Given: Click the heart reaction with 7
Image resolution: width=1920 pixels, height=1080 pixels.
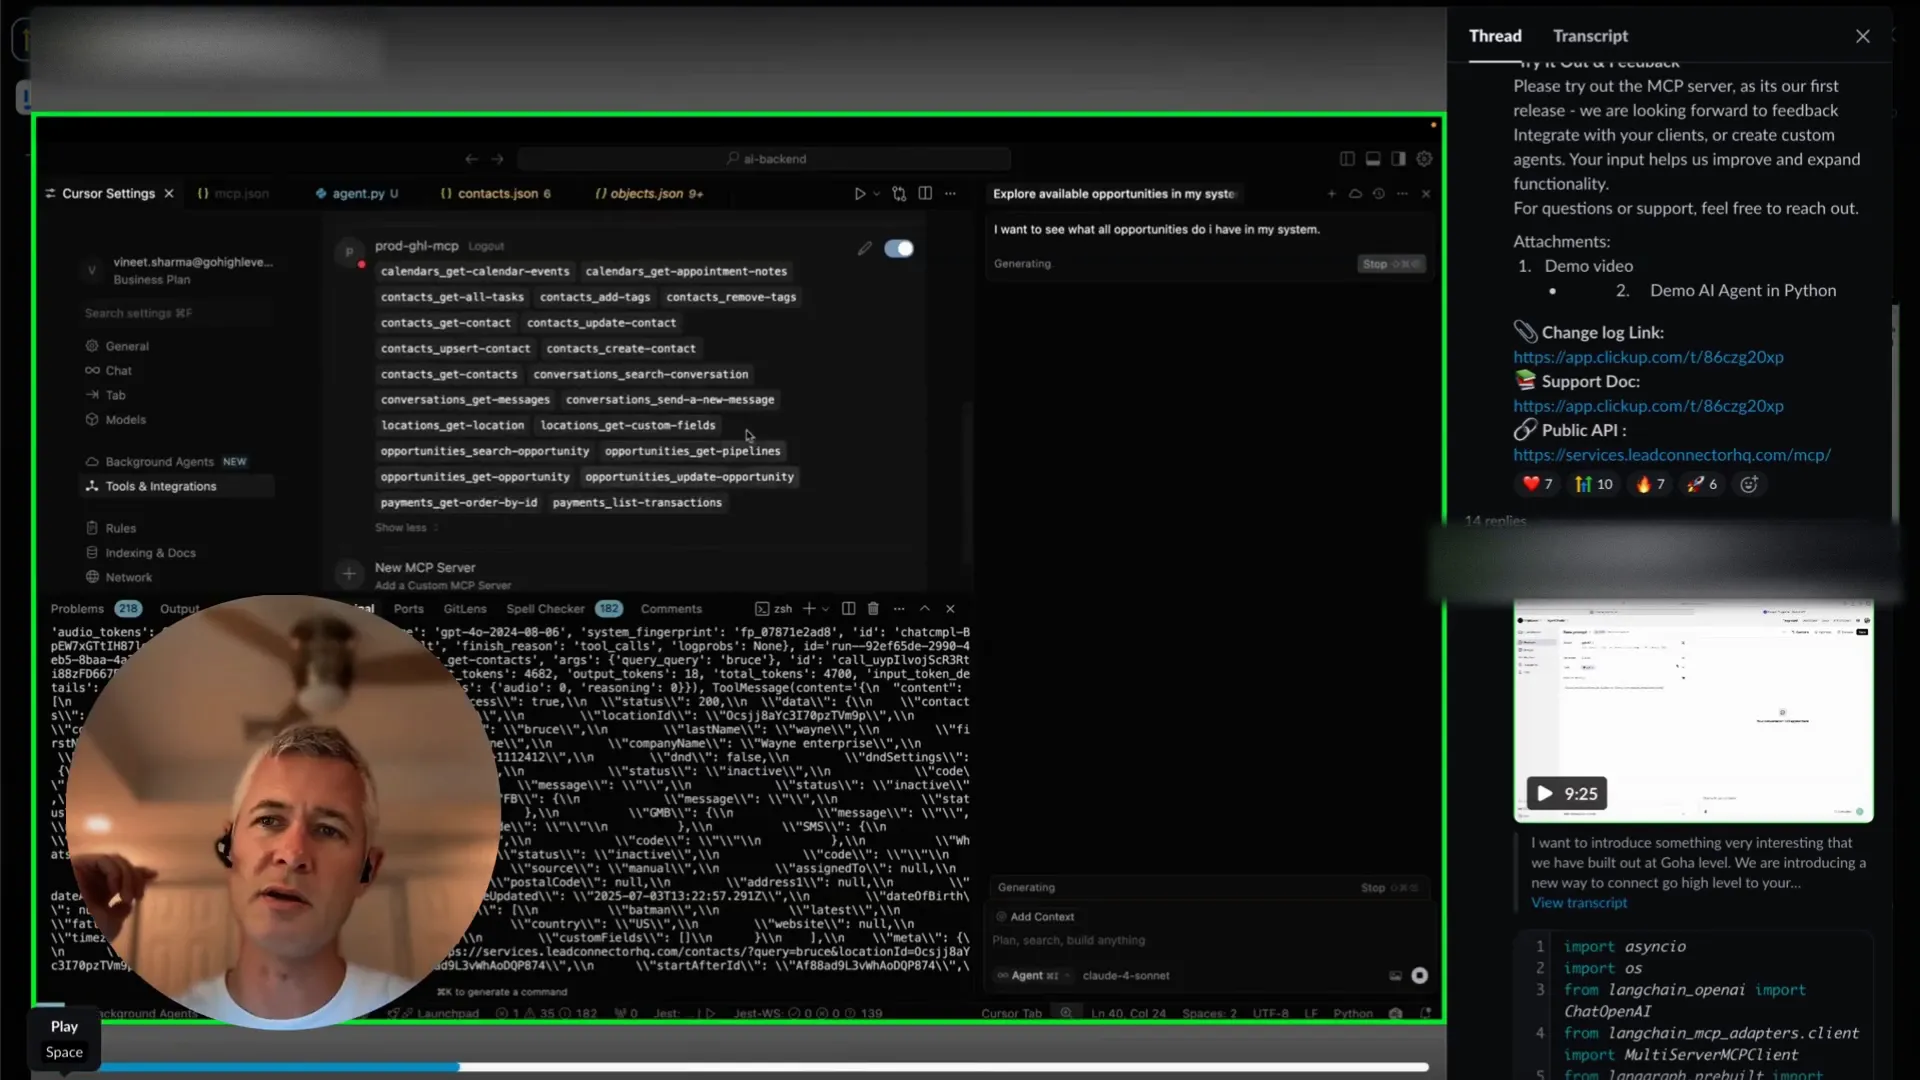Looking at the screenshot, I should (1537, 484).
